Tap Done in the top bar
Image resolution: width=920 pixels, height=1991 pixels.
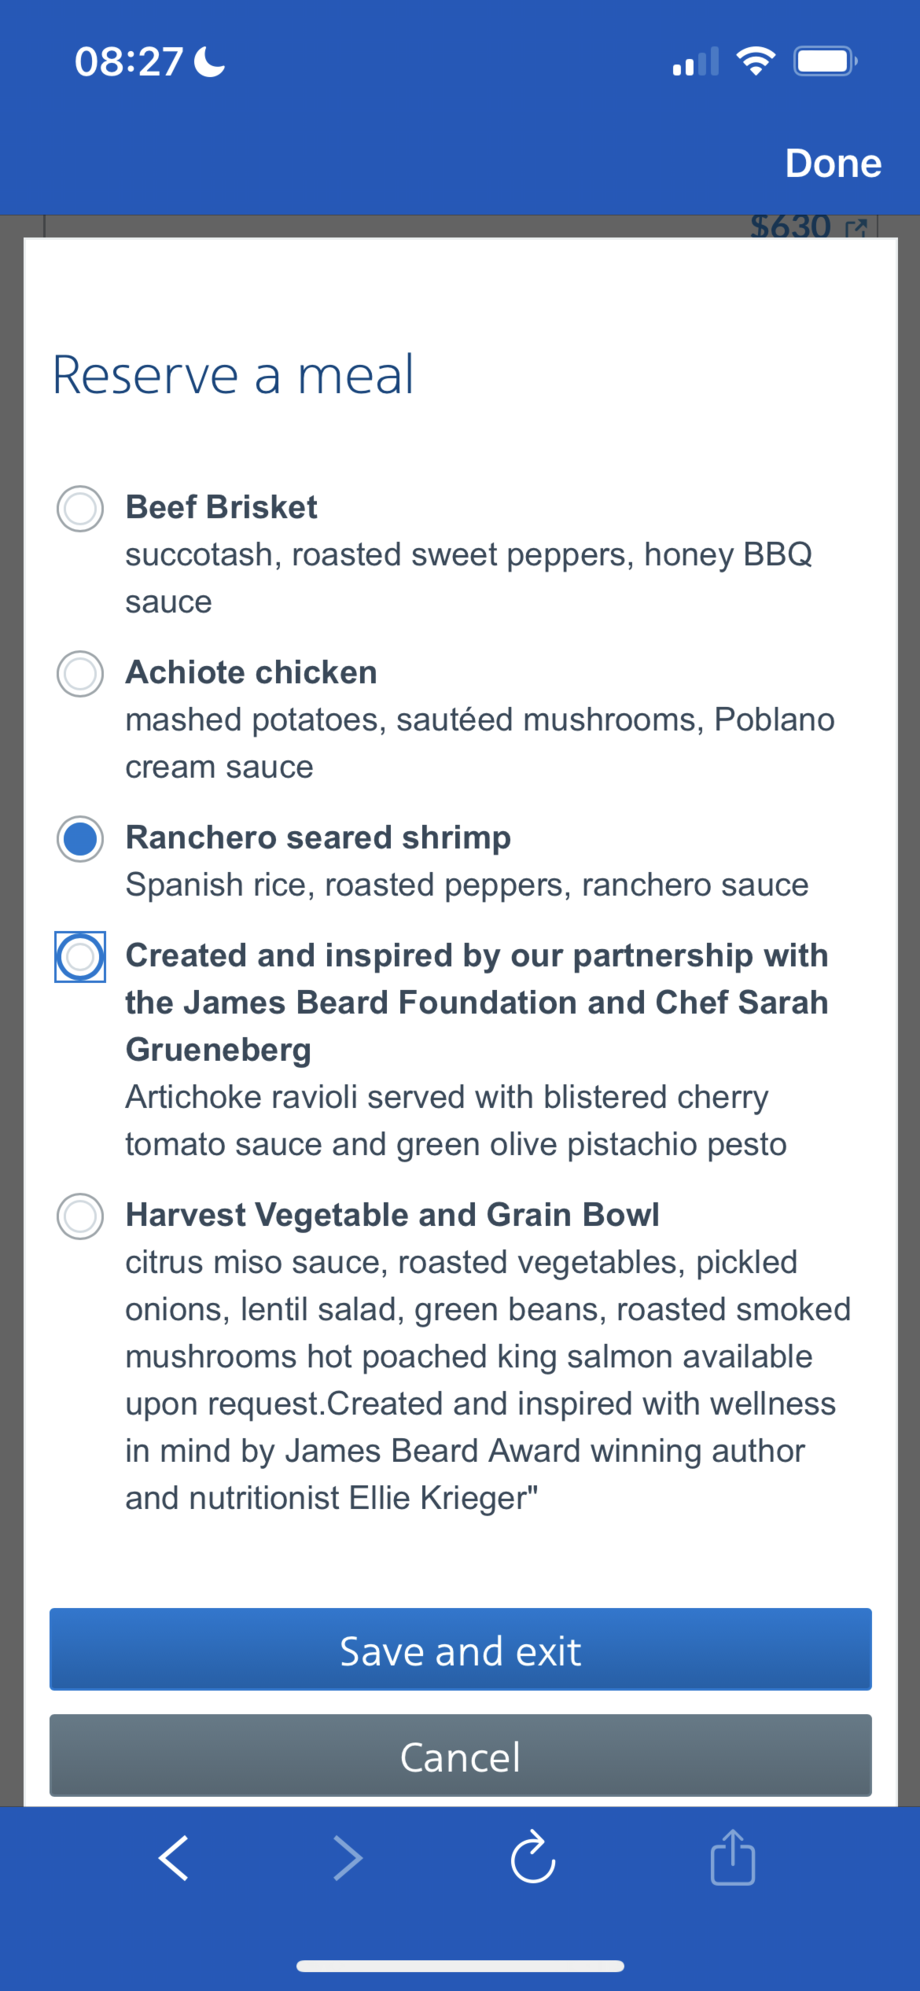pos(833,163)
